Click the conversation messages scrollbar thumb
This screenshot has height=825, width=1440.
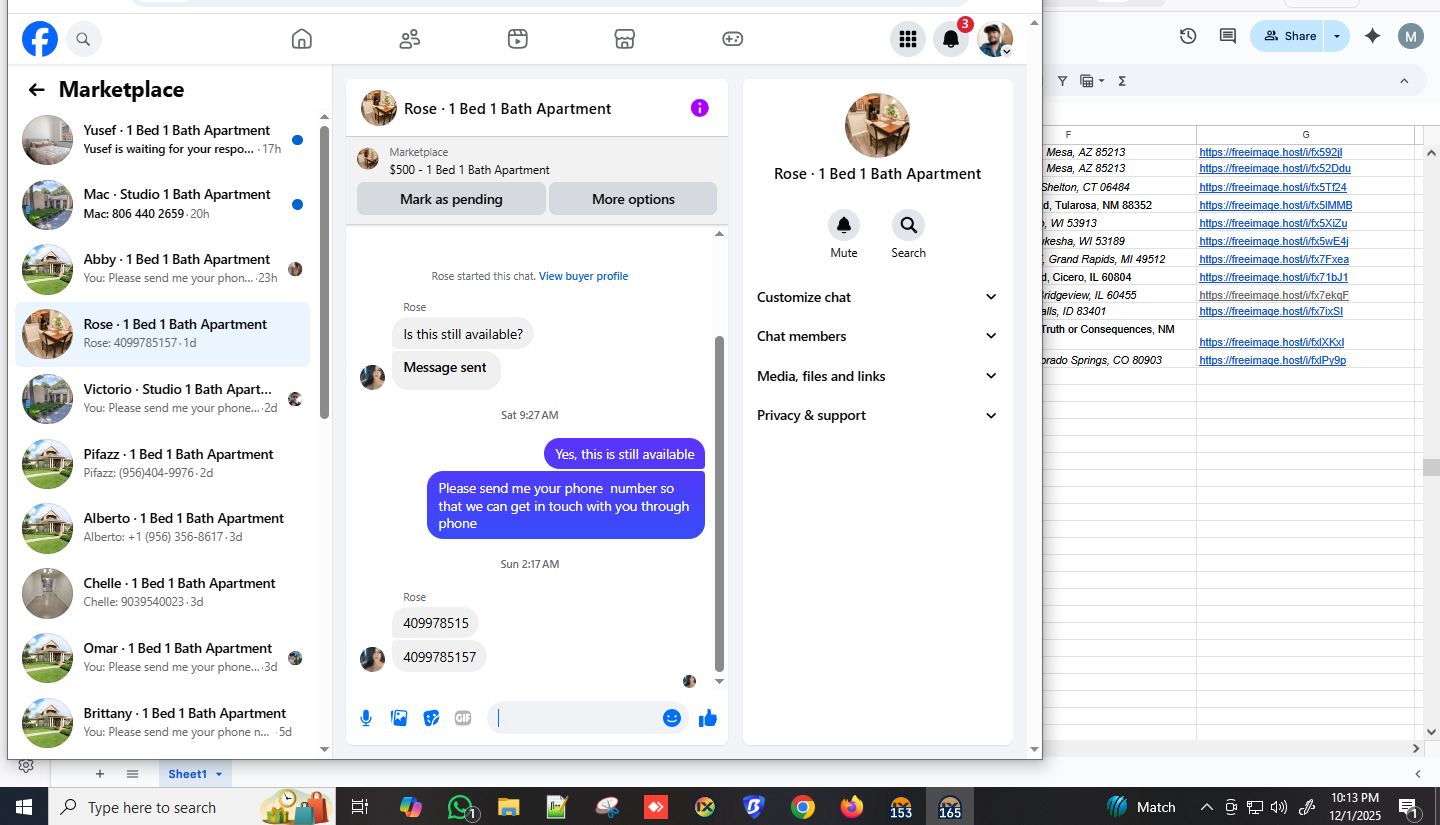click(719, 504)
